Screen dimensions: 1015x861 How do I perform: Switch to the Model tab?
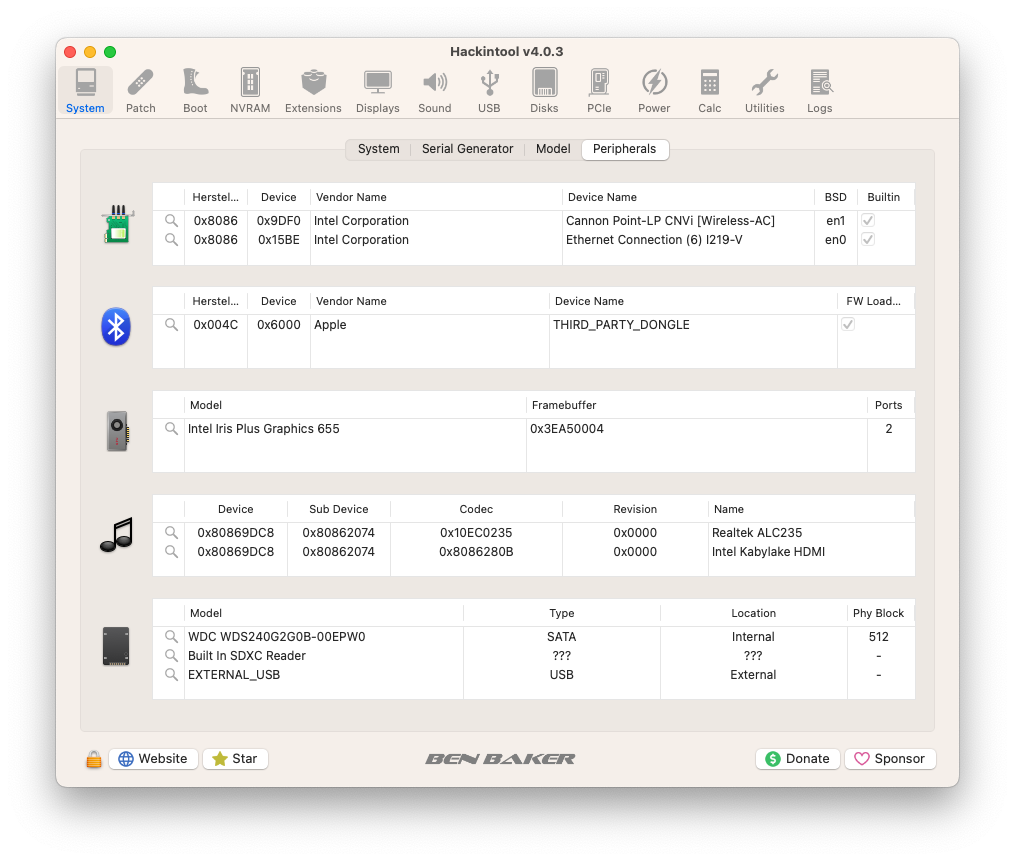[553, 149]
